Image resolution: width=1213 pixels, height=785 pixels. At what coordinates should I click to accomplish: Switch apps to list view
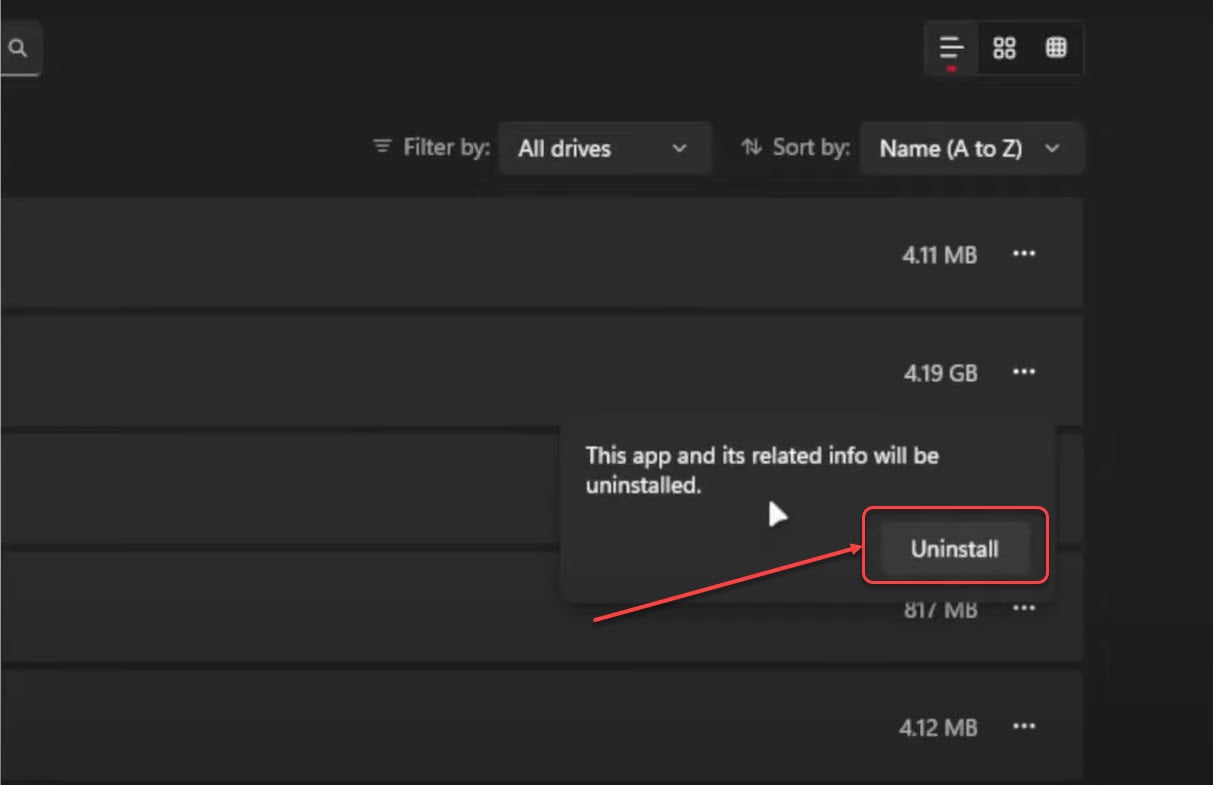[x=951, y=46]
